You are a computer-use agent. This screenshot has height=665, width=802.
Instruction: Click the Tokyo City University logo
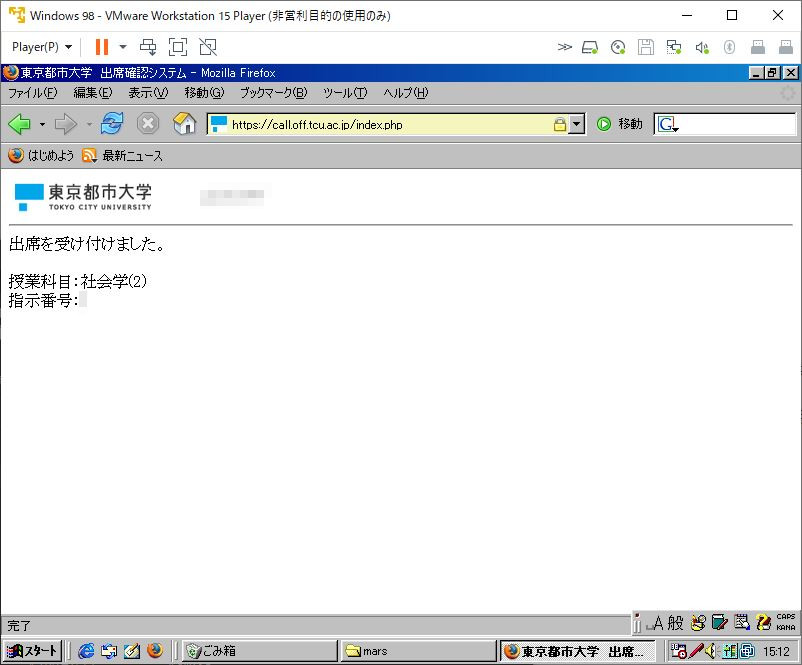tap(83, 197)
